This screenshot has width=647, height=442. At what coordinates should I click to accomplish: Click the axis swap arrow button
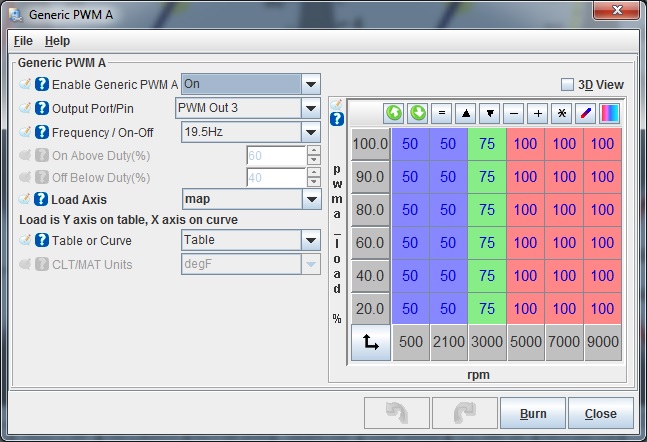point(371,342)
